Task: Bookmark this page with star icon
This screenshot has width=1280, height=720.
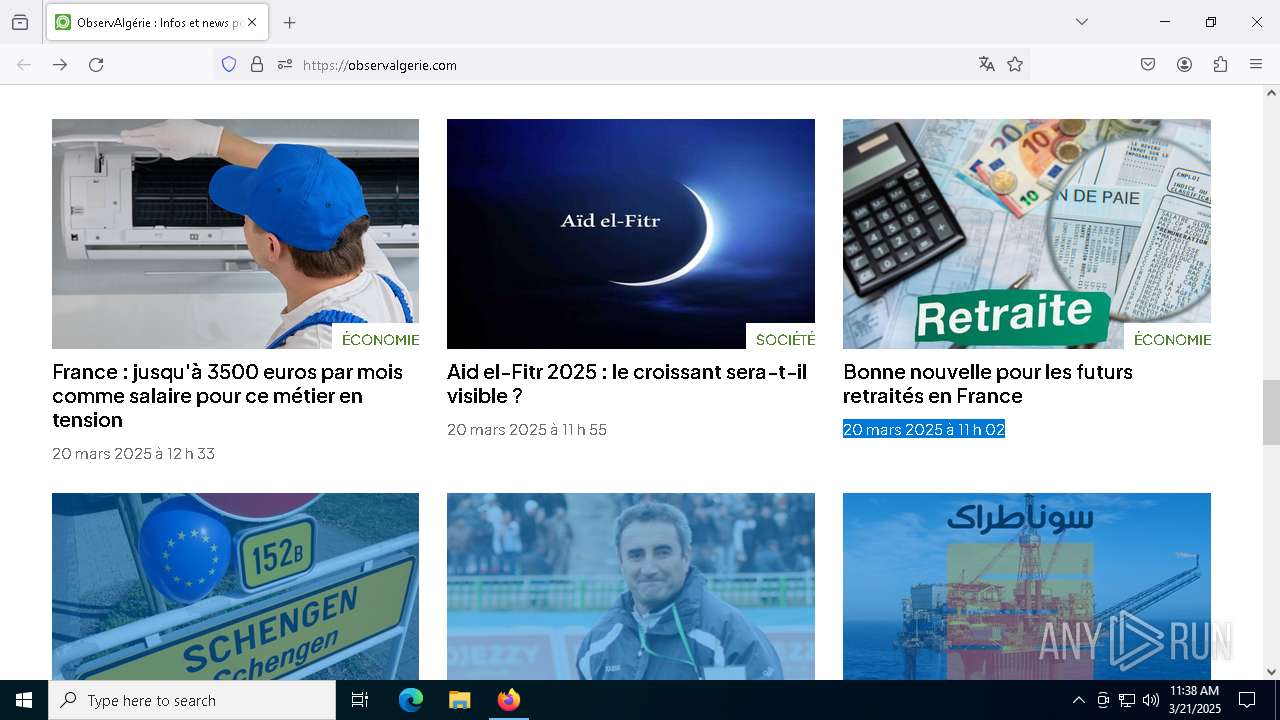Action: (1015, 64)
